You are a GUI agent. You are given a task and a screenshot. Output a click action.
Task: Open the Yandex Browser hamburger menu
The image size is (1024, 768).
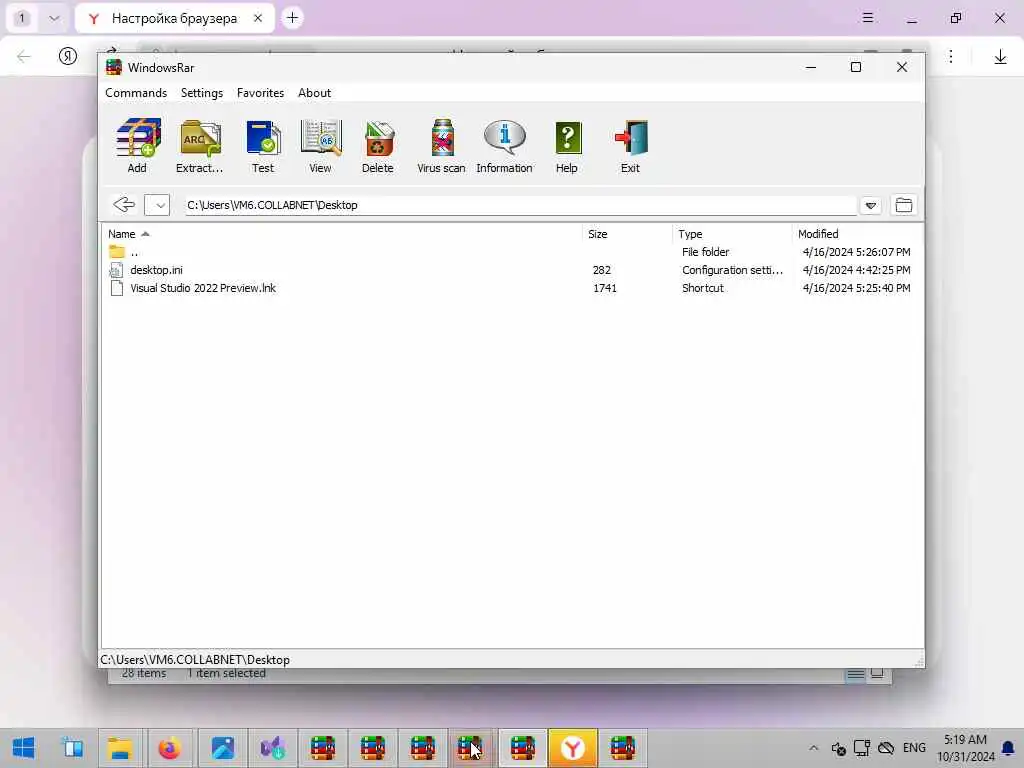click(x=867, y=18)
